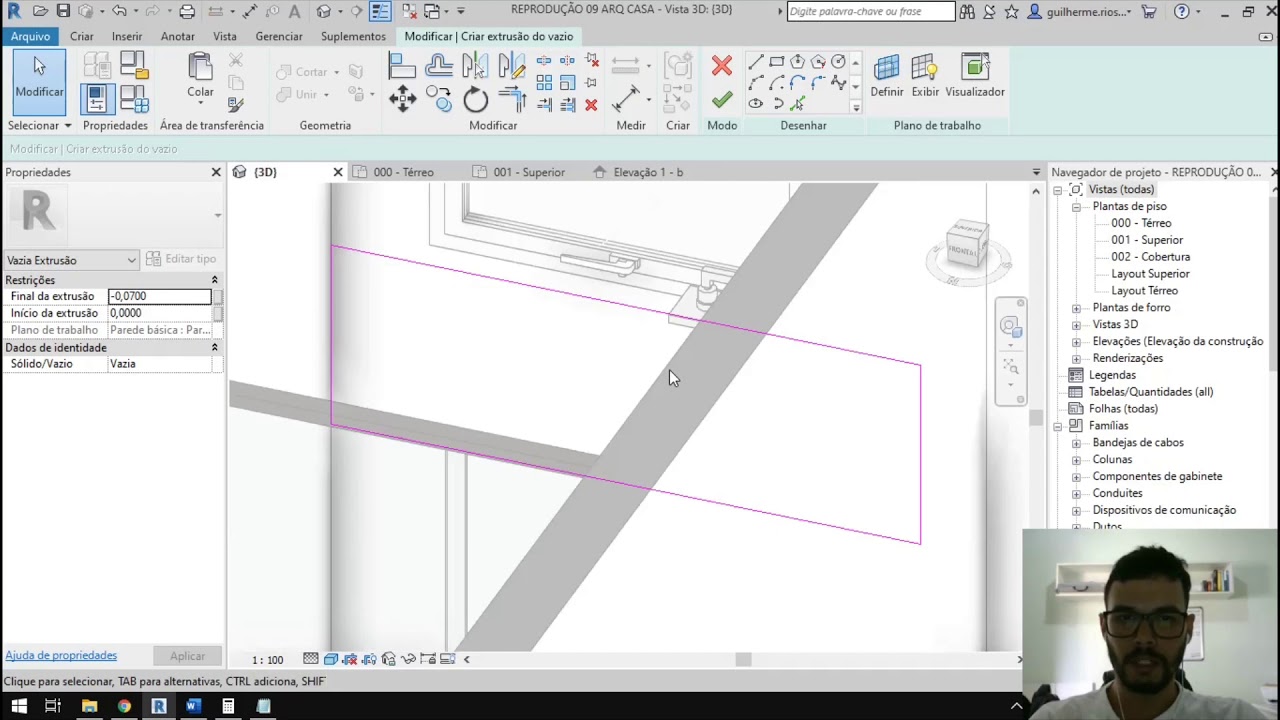This screenshot has height=720, width=1280.
Task: Click the Thin Lines icon in quick access toolbar
Action: click(380, 11)
